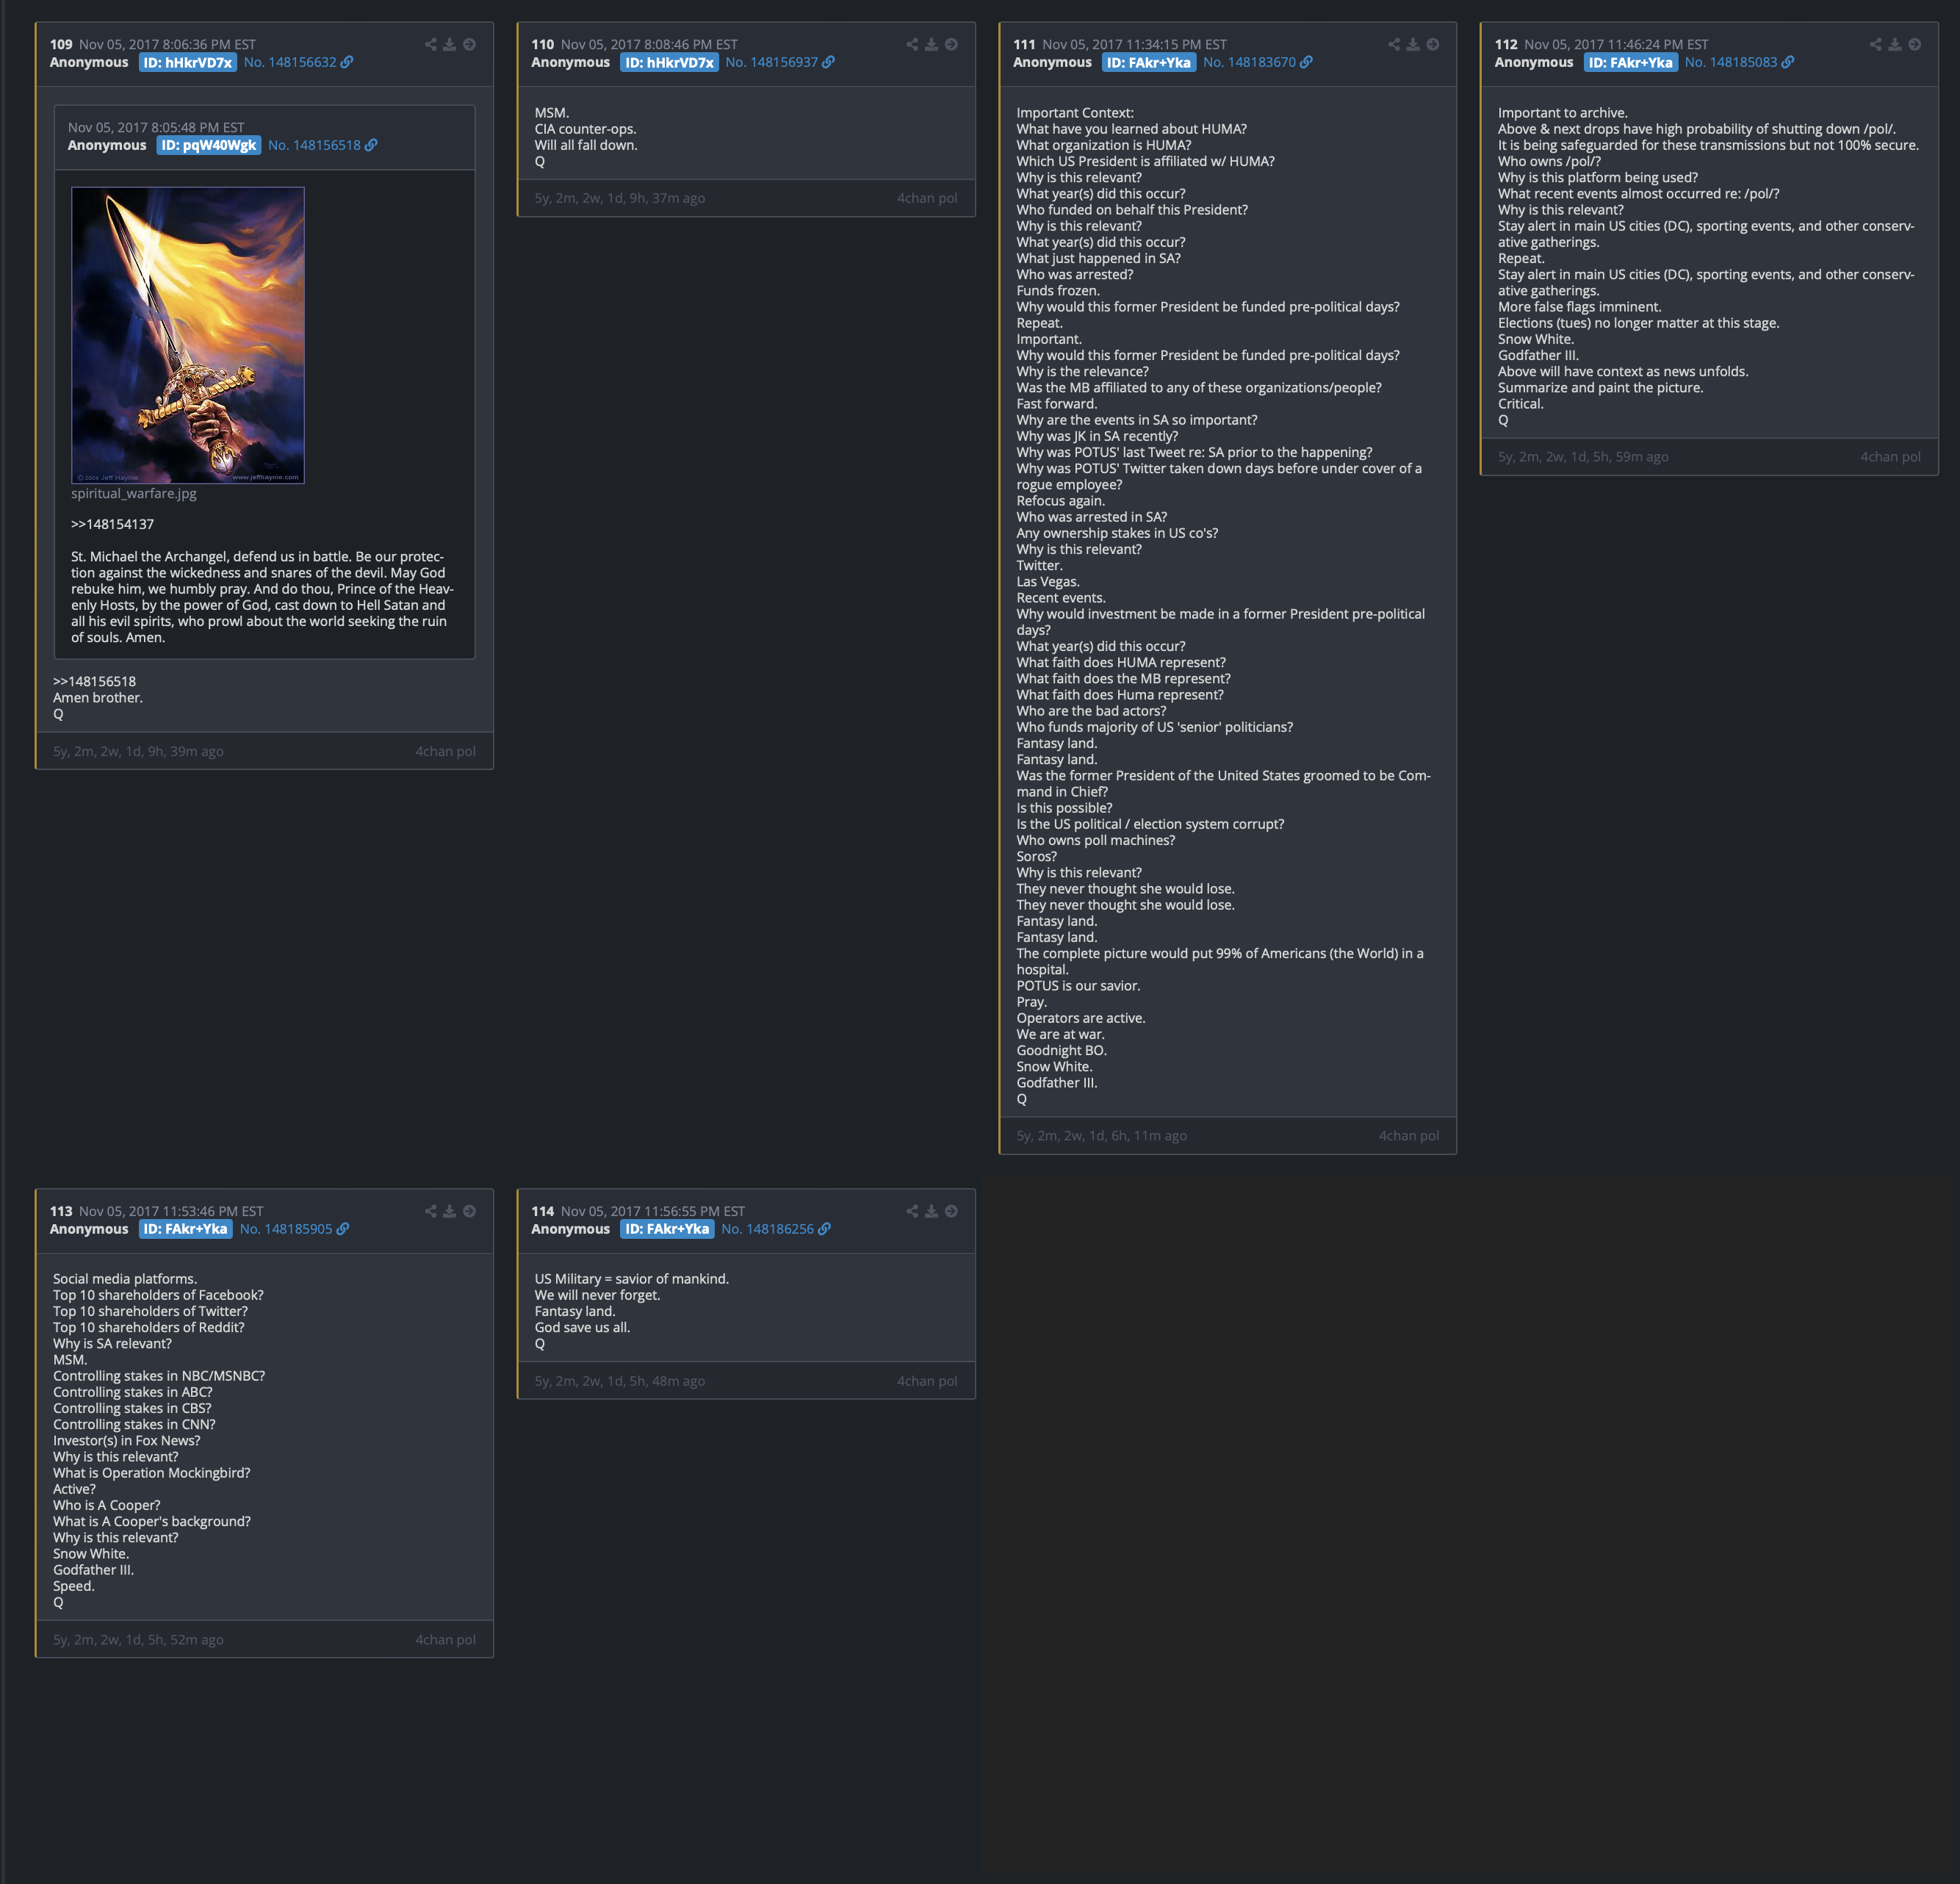The image size is (1960, 1884).
Task: Click post number 112 in the header
Action: tap(1506, 45)
